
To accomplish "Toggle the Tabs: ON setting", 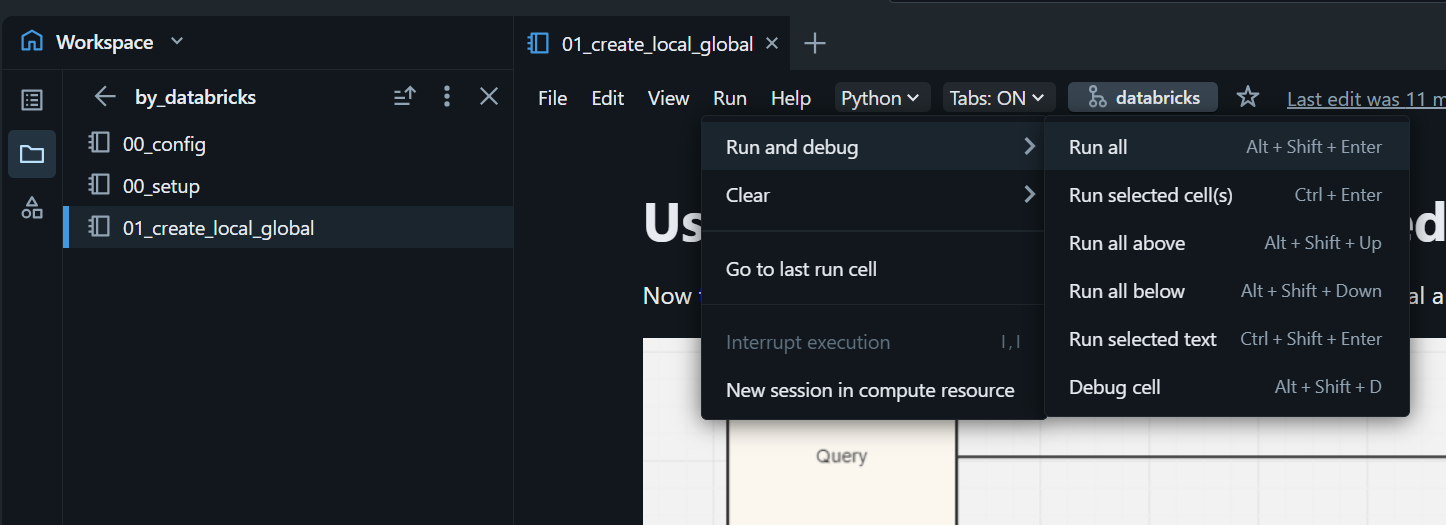I will coord(998,98).
